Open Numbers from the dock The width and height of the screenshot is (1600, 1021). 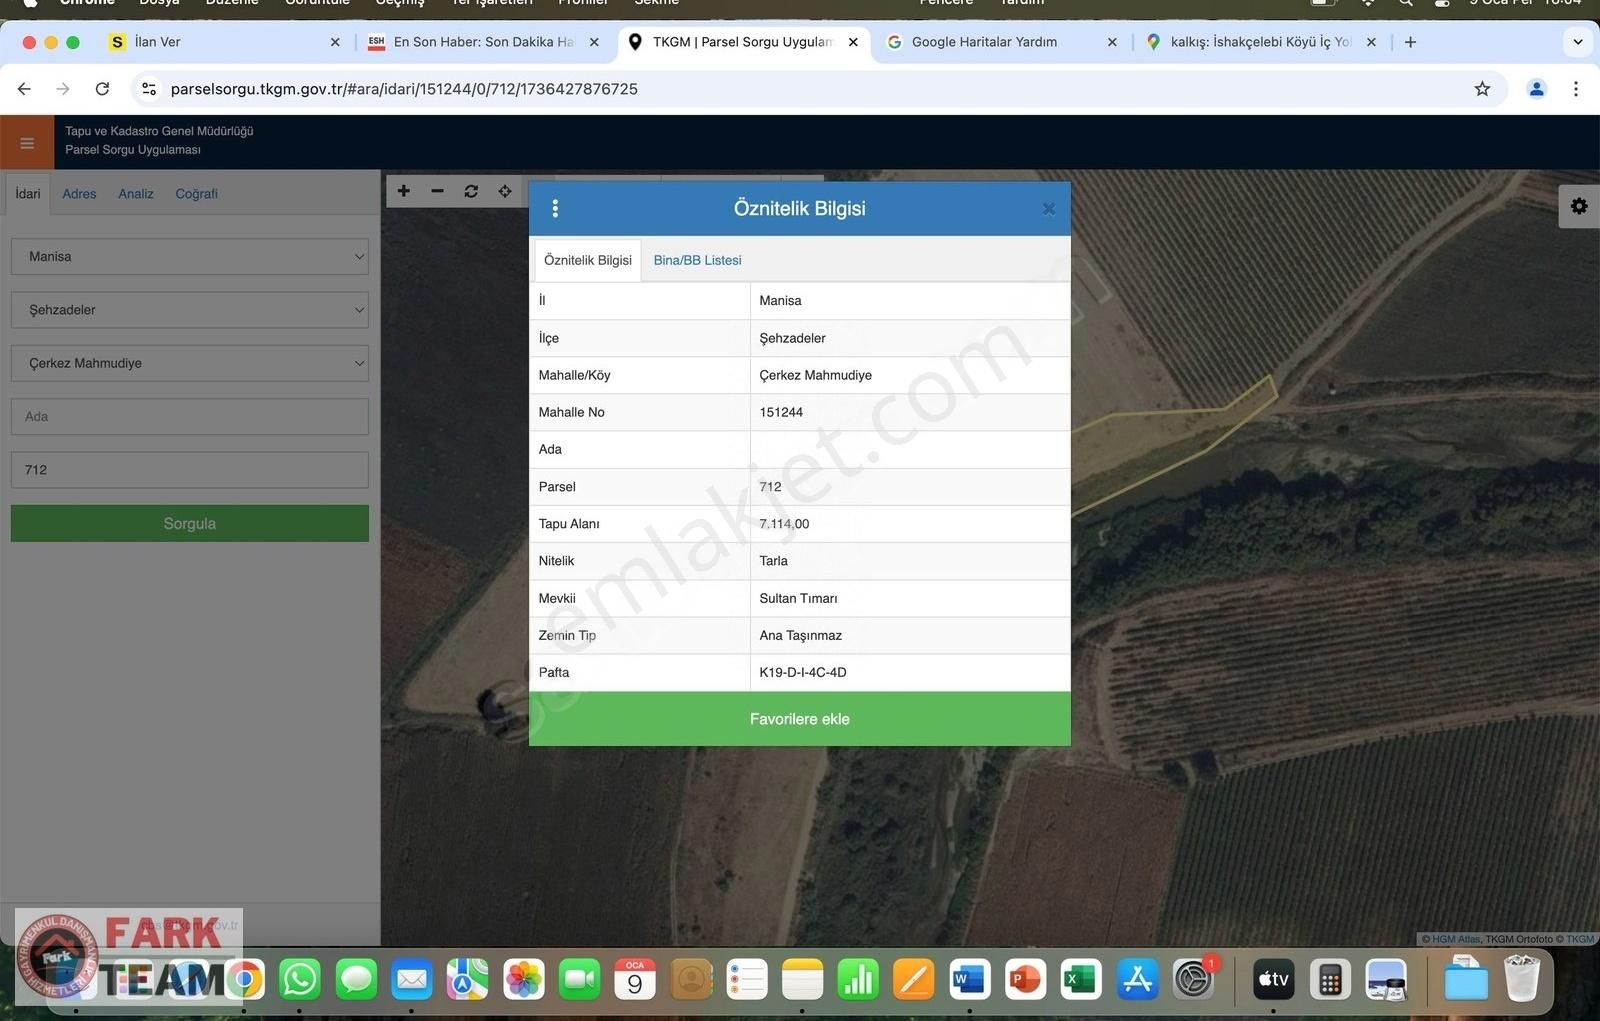click(x=858, y=979)
